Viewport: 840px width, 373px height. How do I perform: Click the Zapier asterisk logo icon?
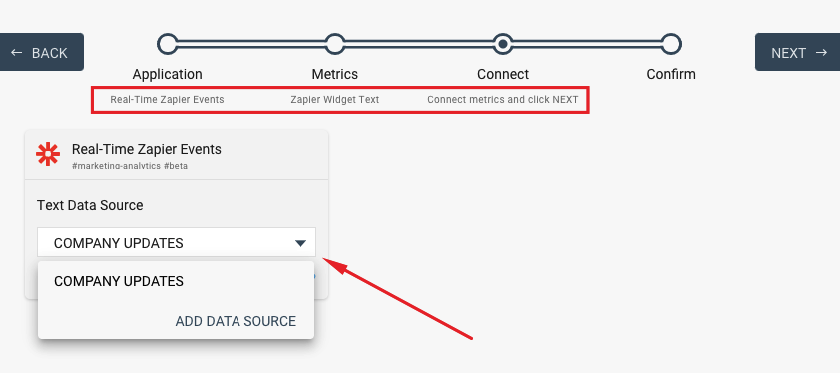tap(48, 154)
